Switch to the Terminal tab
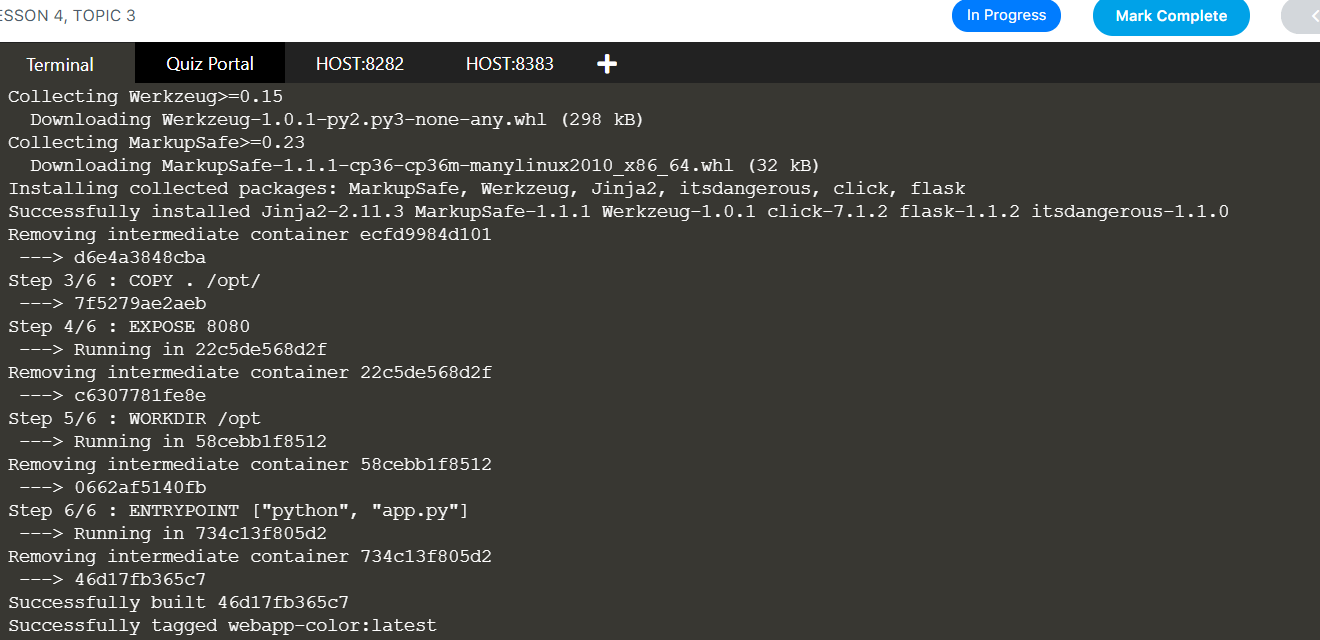 [60, 64]
